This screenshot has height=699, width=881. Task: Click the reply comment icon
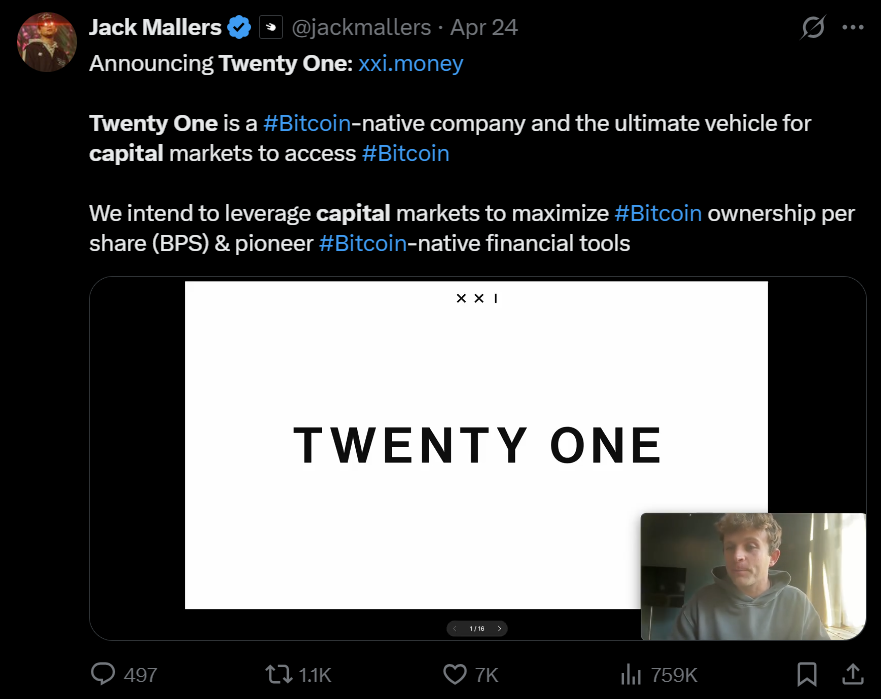coord(104,674)
